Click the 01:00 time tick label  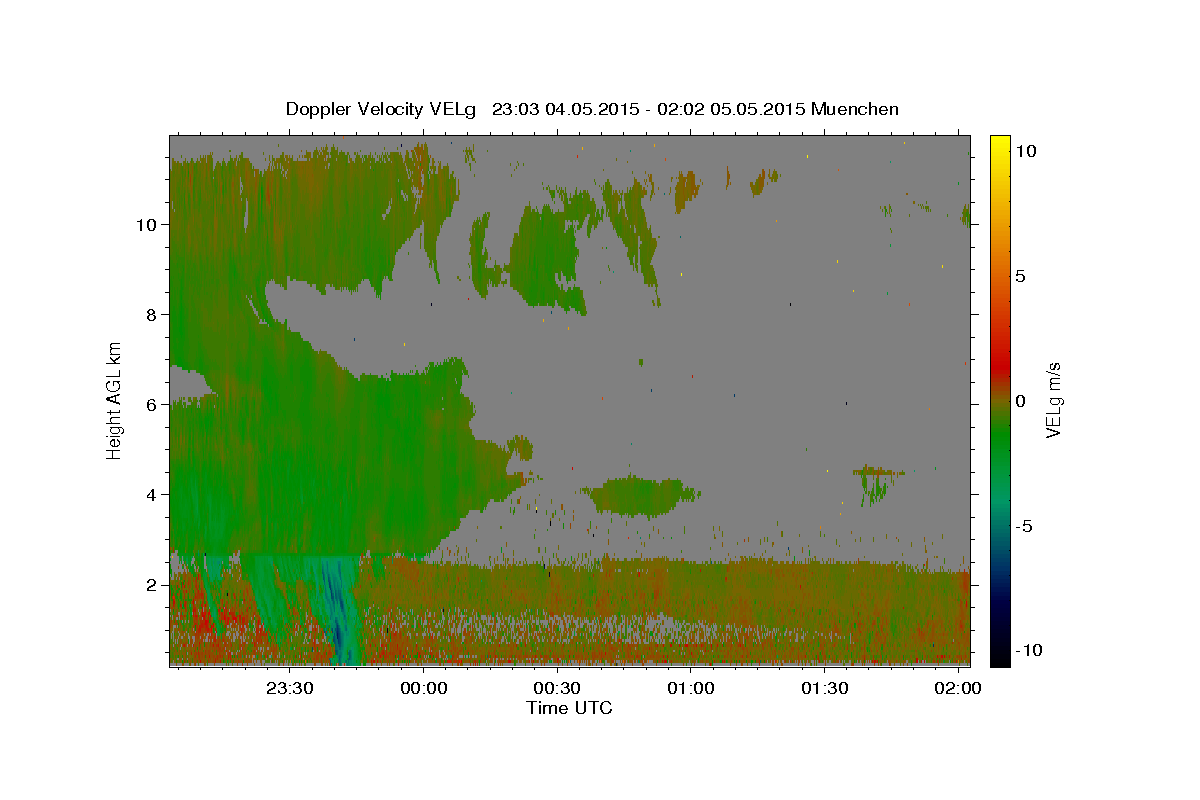[690, 688]
